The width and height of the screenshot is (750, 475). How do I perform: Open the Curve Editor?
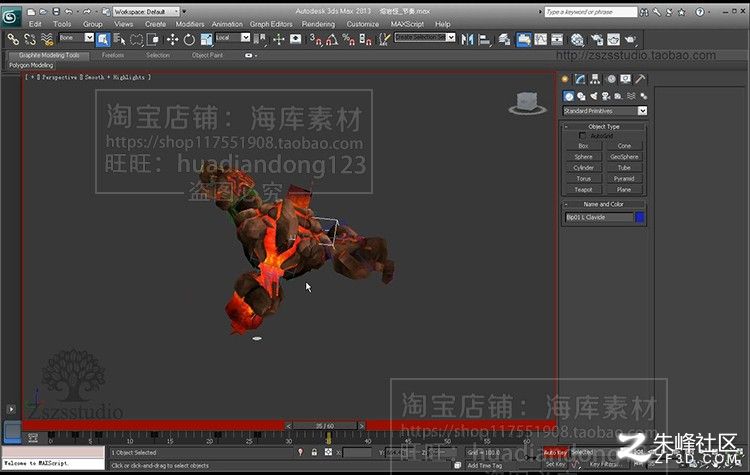(540, 39)
